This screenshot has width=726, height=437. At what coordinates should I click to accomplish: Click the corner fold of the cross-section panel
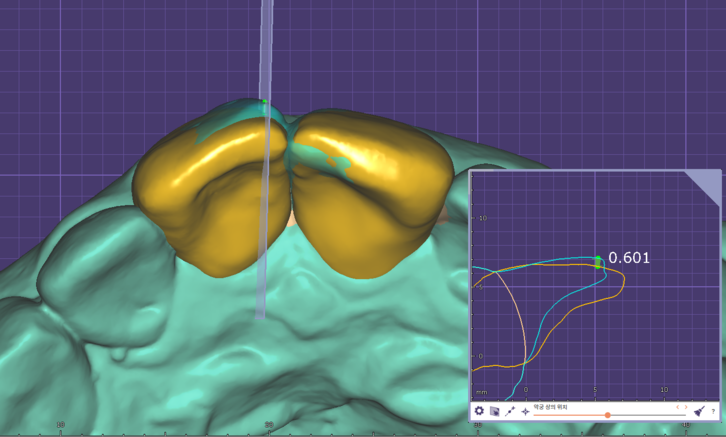pyautogui.click(x=708, y=182)
